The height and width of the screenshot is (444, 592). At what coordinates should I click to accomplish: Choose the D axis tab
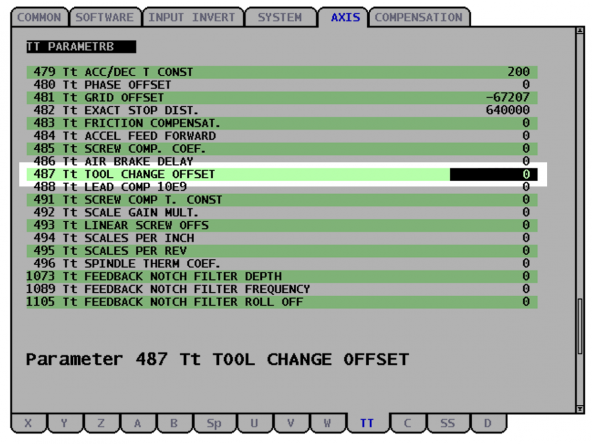tap(487, 423)
